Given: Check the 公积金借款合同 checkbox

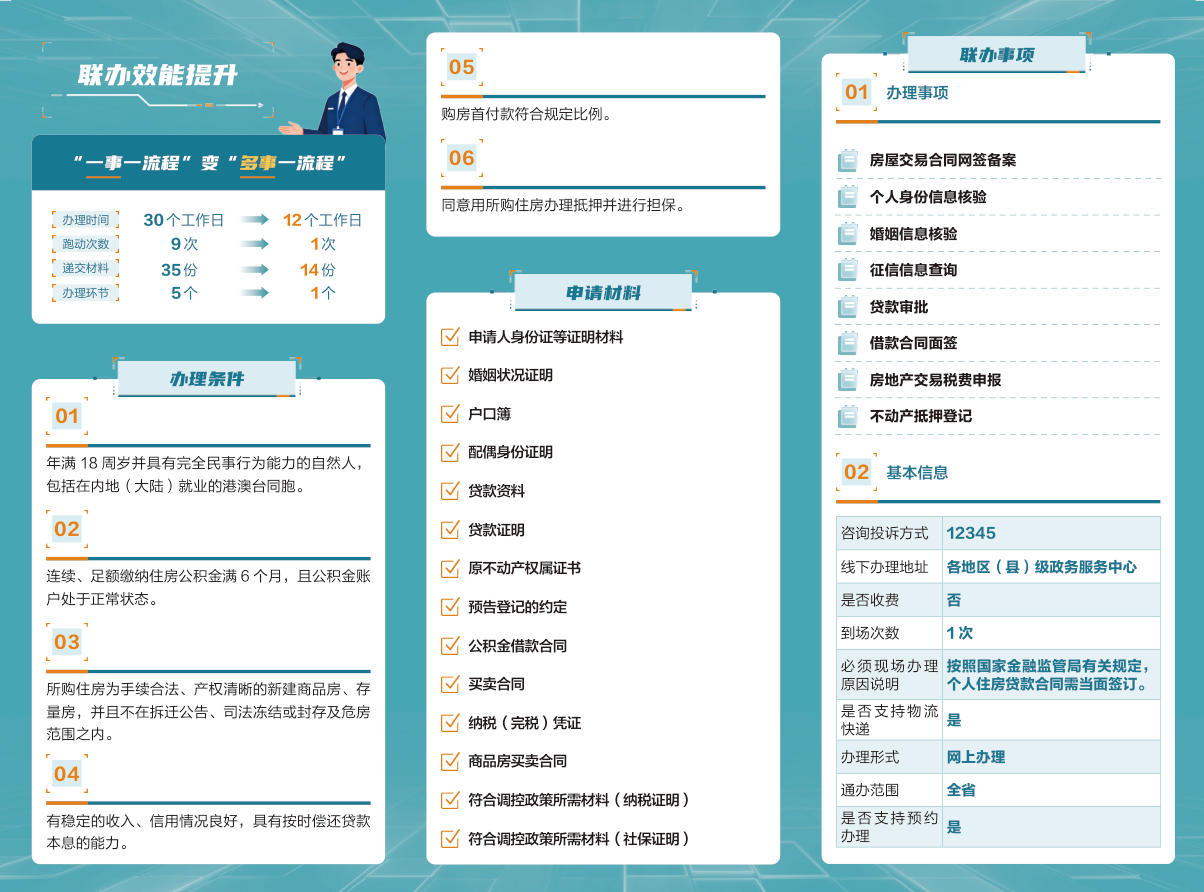Looking at the screenshot, I should 450,645.
